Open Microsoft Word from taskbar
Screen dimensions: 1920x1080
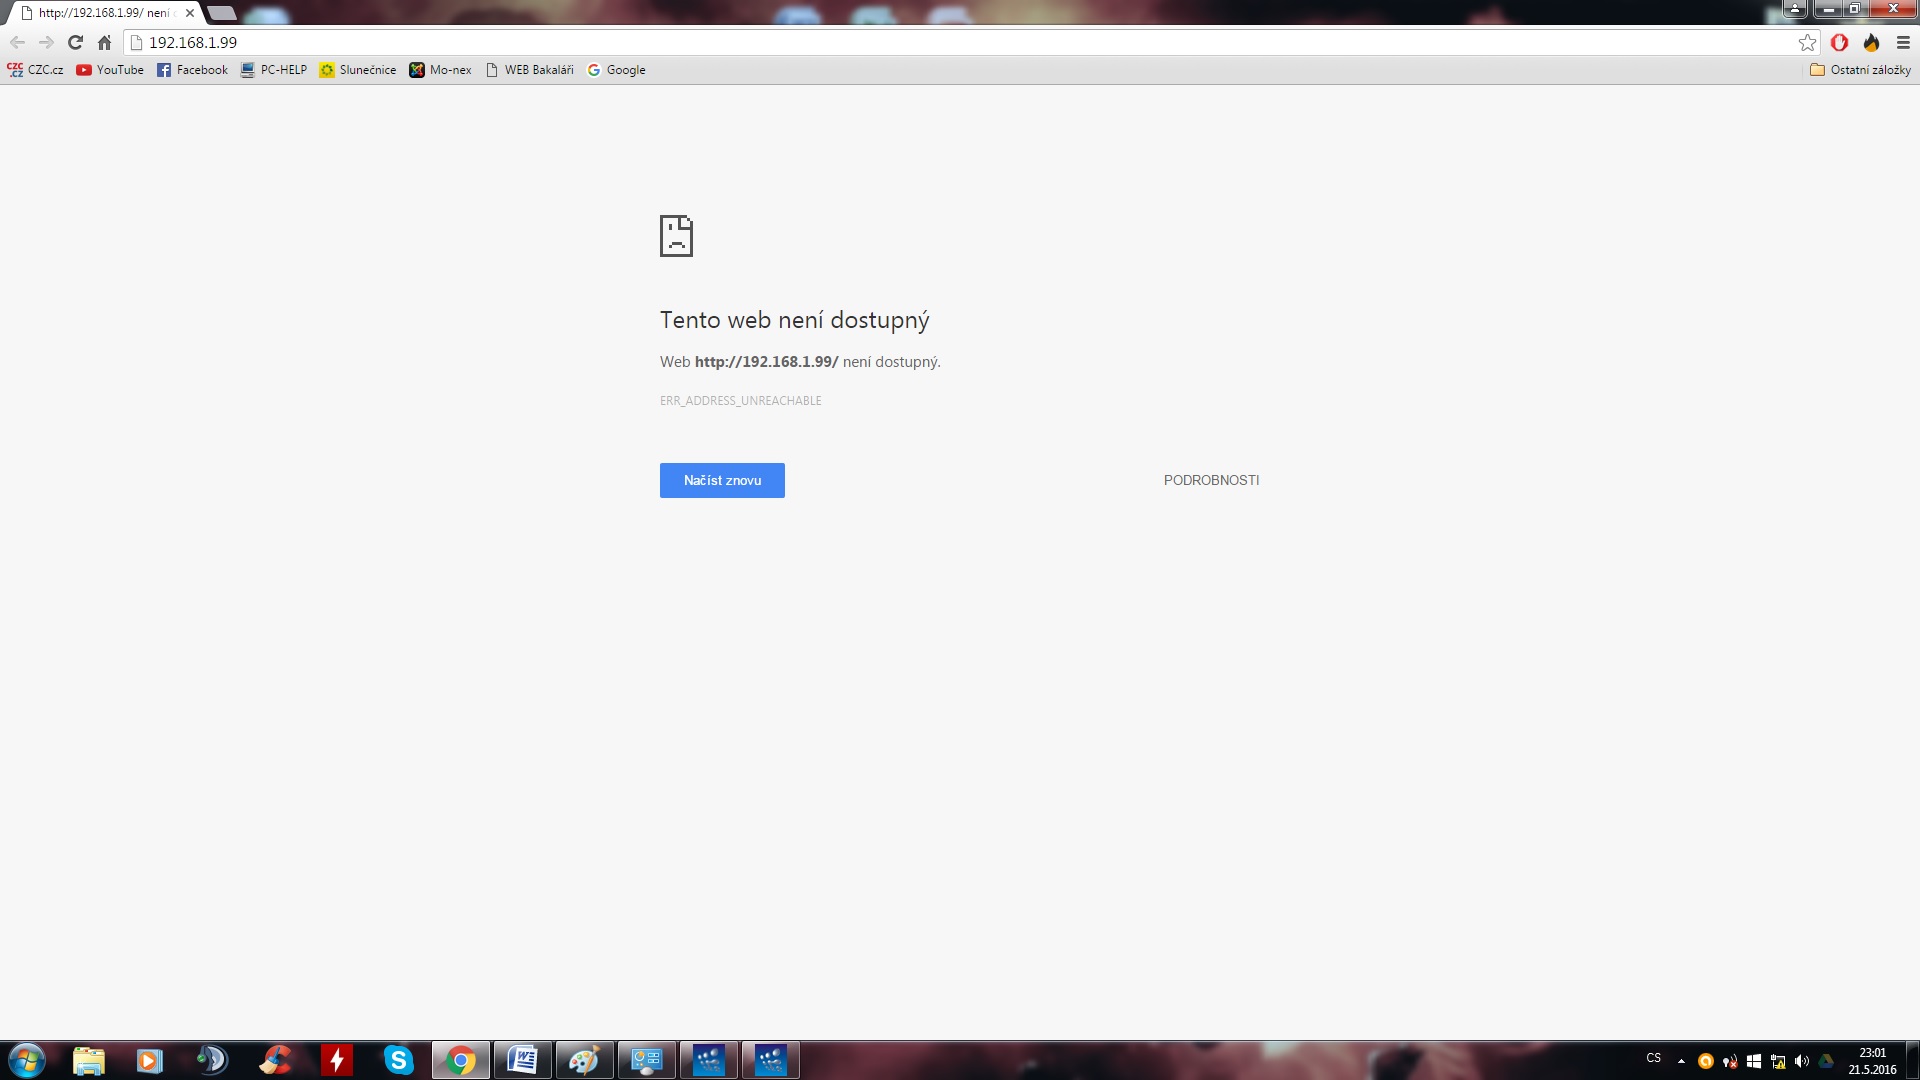click(x=522, y=1060)
